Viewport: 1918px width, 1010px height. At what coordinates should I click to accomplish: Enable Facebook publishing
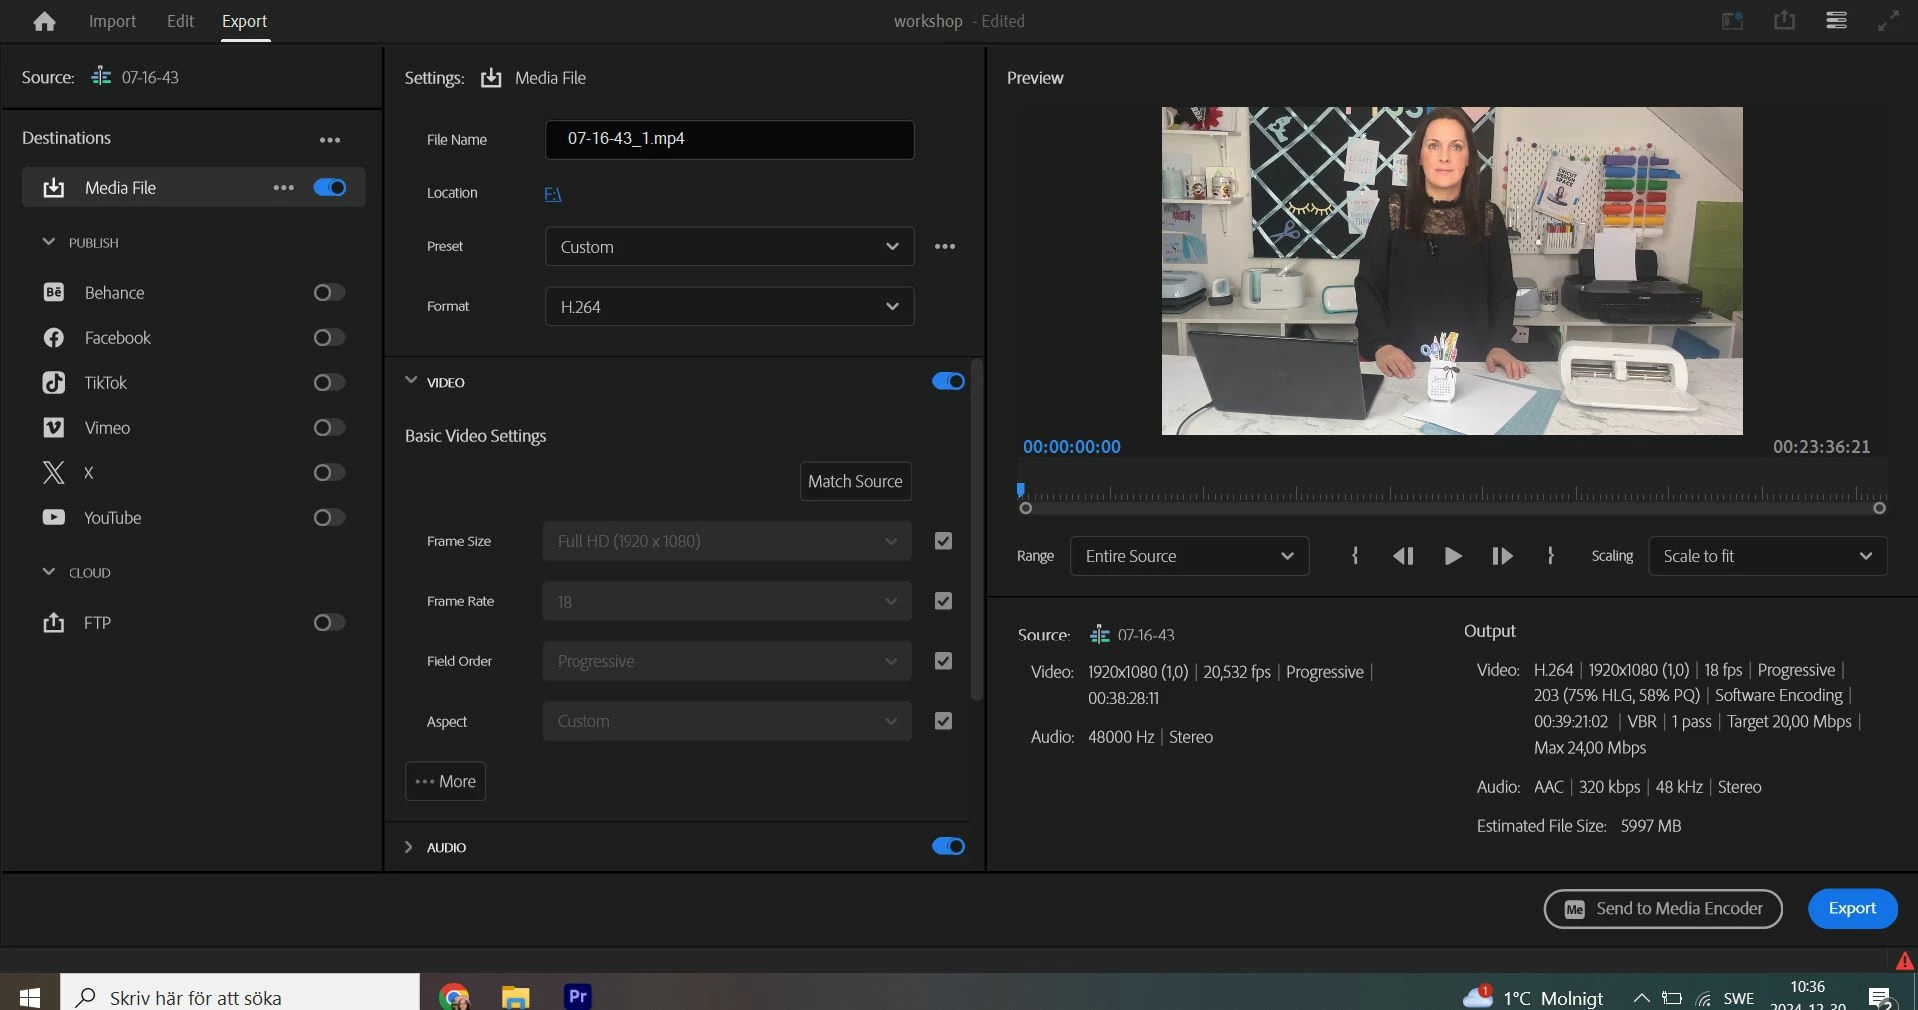(329, 338)
